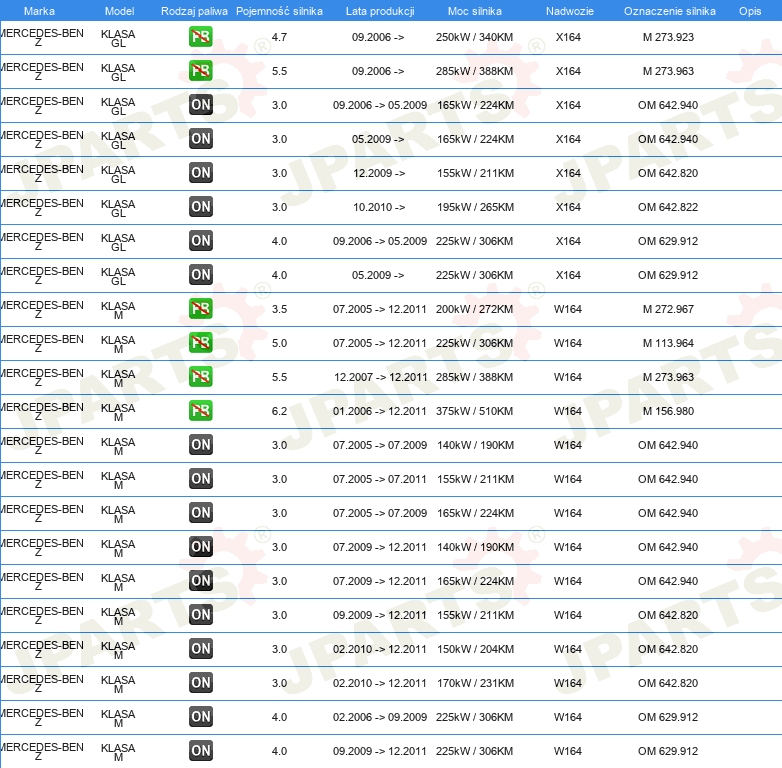Click the Moc silnika column header
The image size is (782, 768).
[x=474, y=10]
